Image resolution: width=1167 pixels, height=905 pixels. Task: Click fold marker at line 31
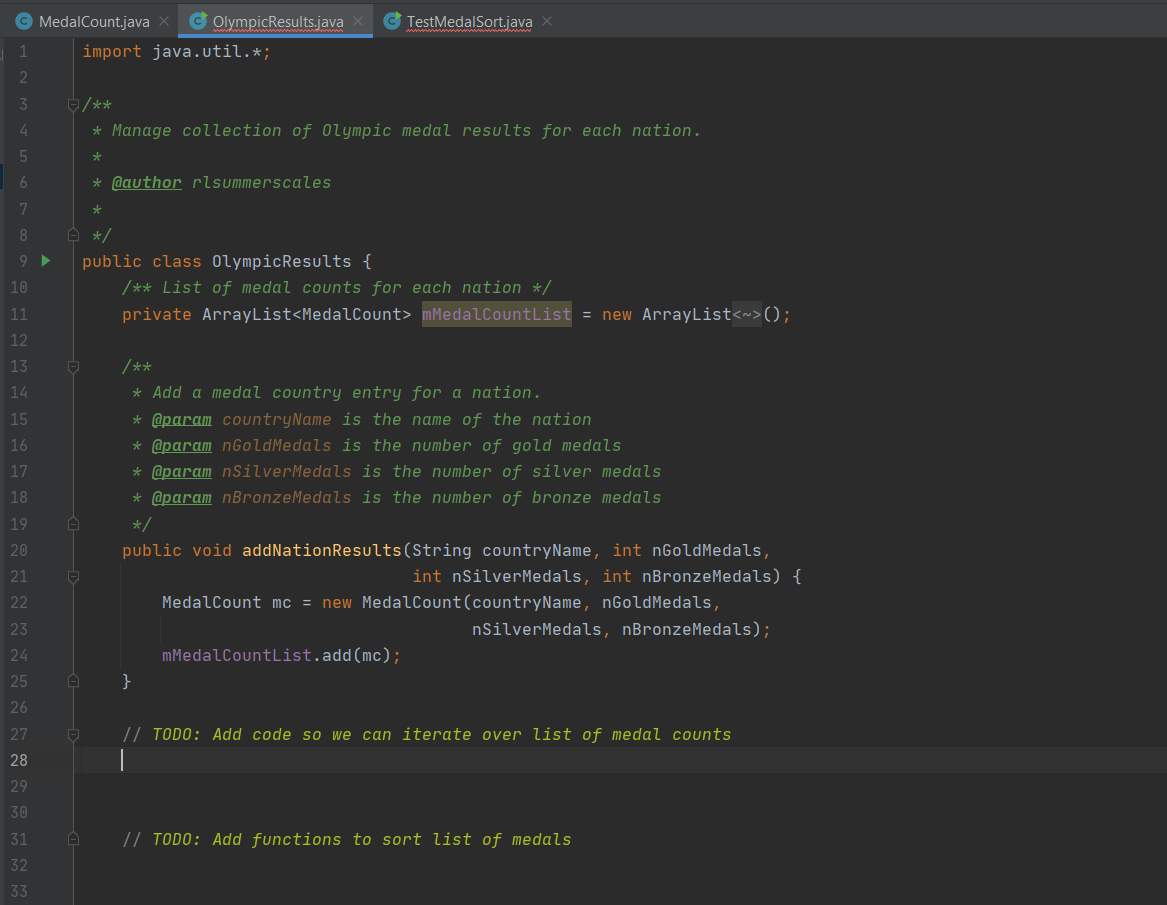[73, 839]
